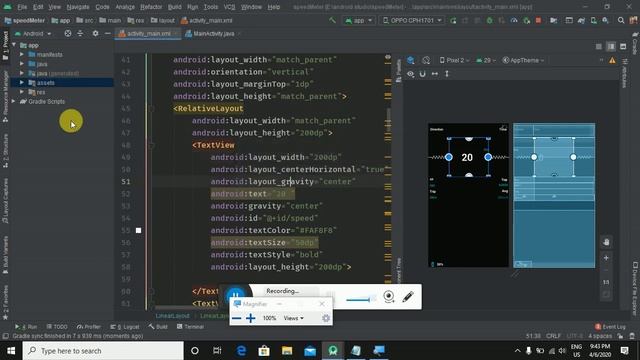Select the activity_main.xml tab
640x360 pixels.
click(x=148, y=33)
